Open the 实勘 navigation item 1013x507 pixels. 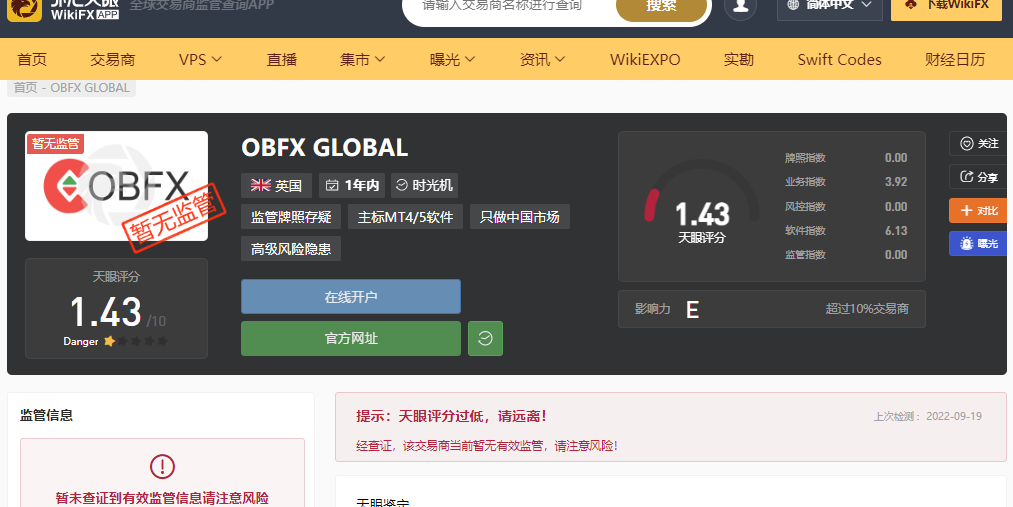738,59
